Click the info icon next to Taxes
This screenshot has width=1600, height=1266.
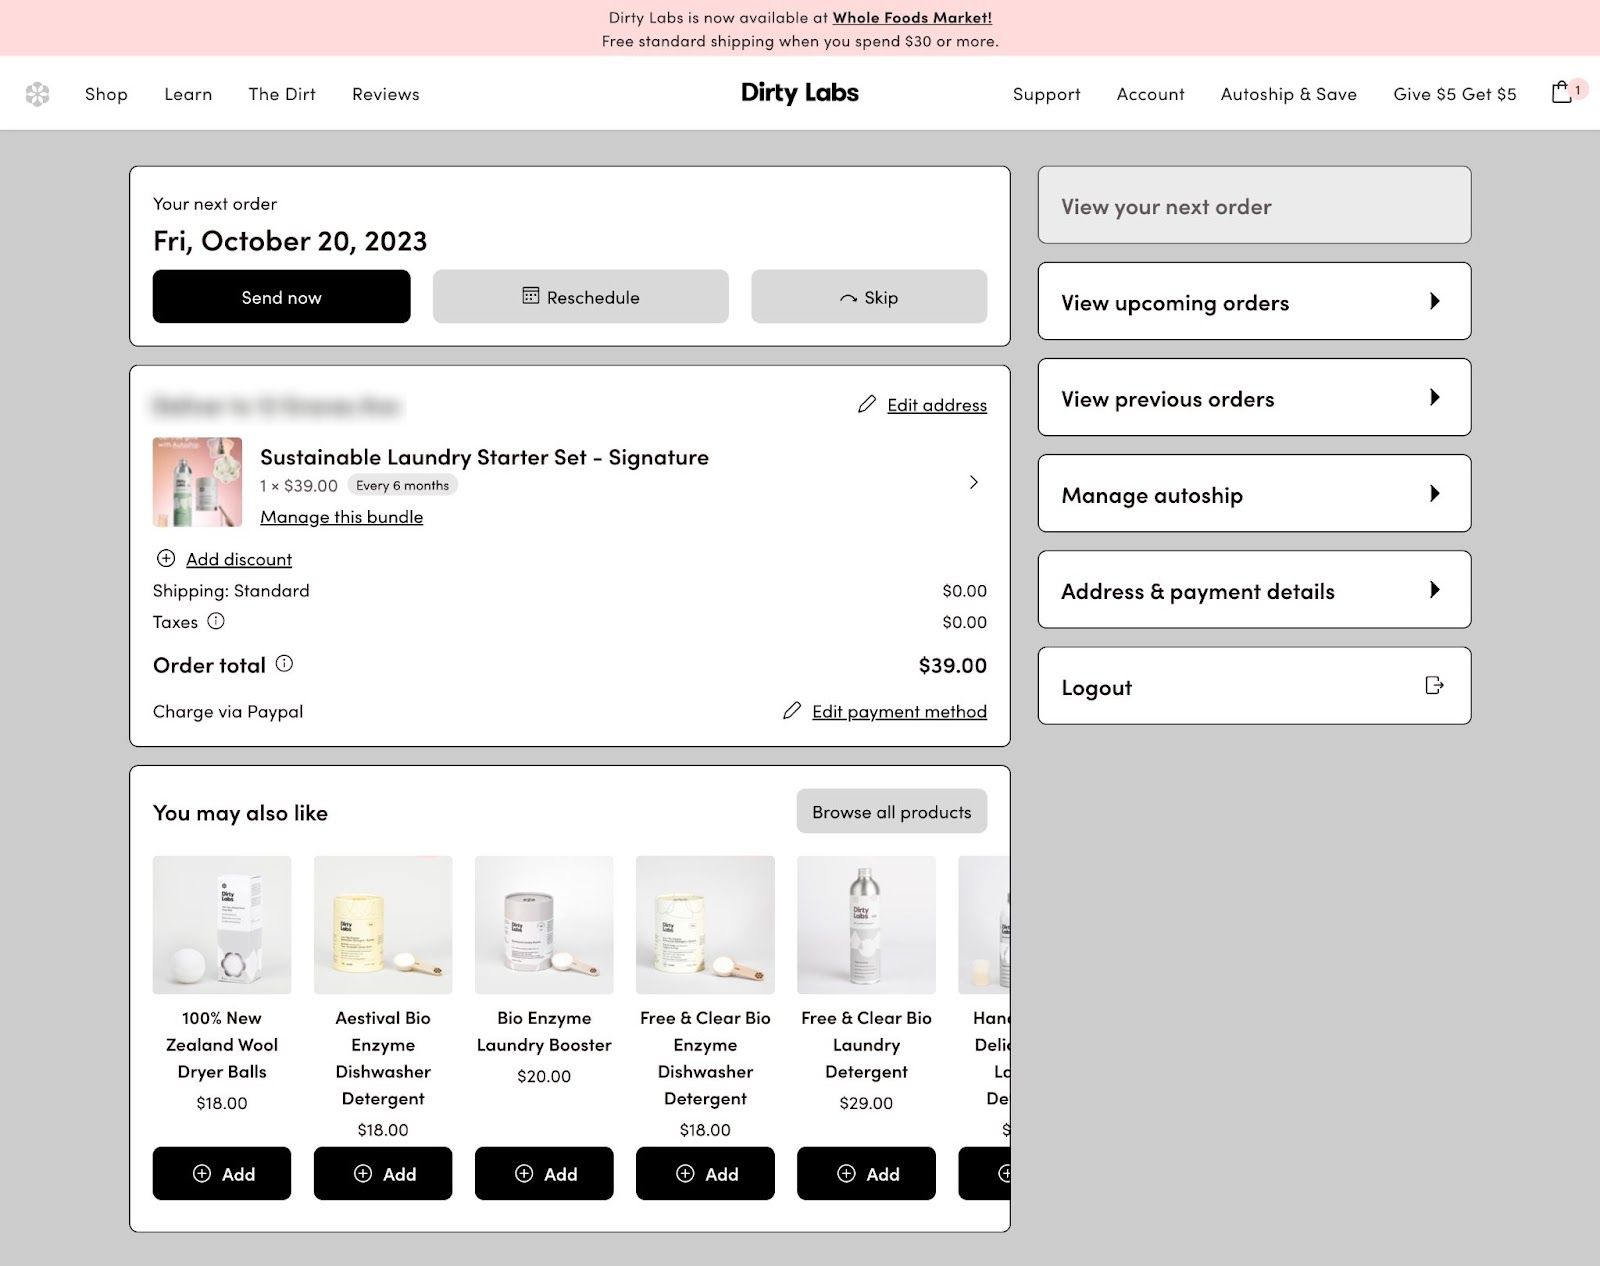point(214,621)
